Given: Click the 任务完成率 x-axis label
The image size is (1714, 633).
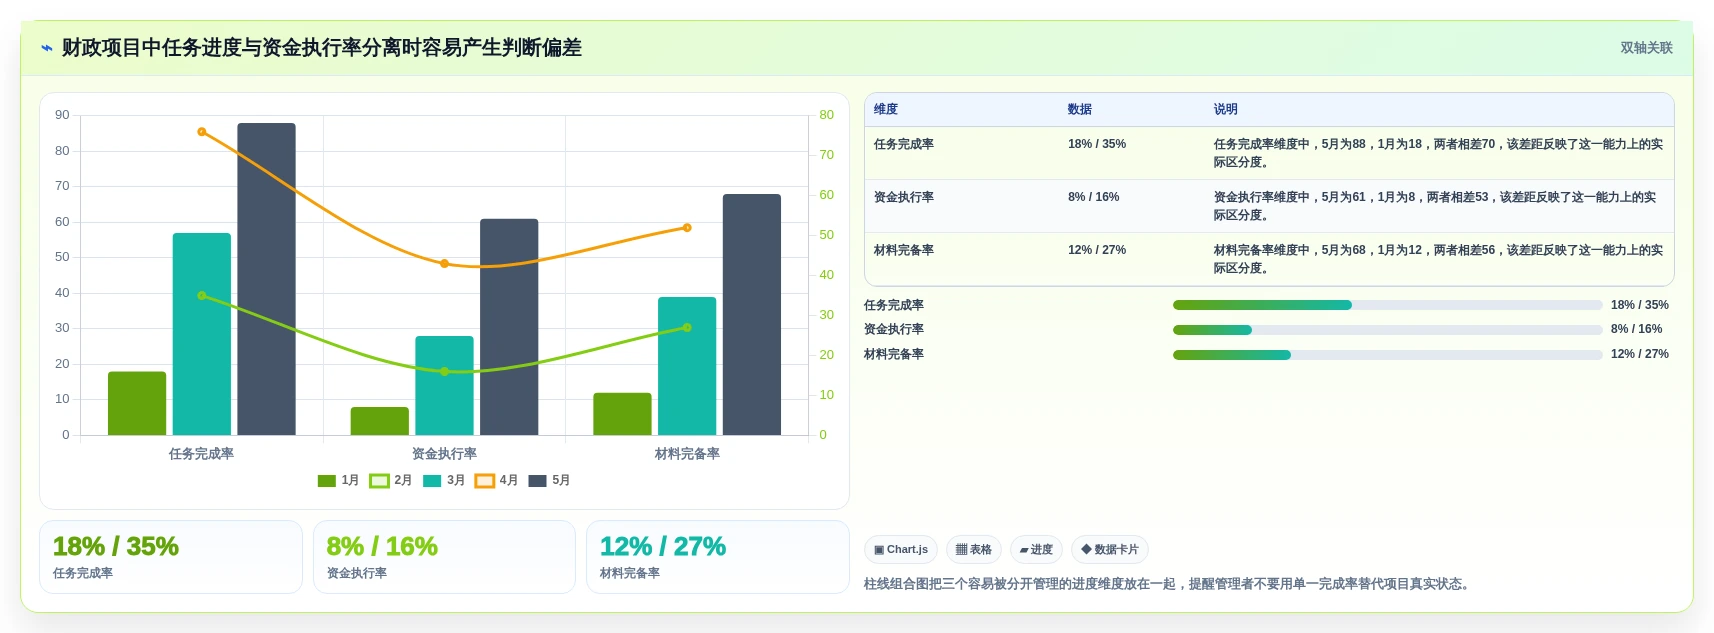Looking at the screenshot, I should (x=201, y=454).
